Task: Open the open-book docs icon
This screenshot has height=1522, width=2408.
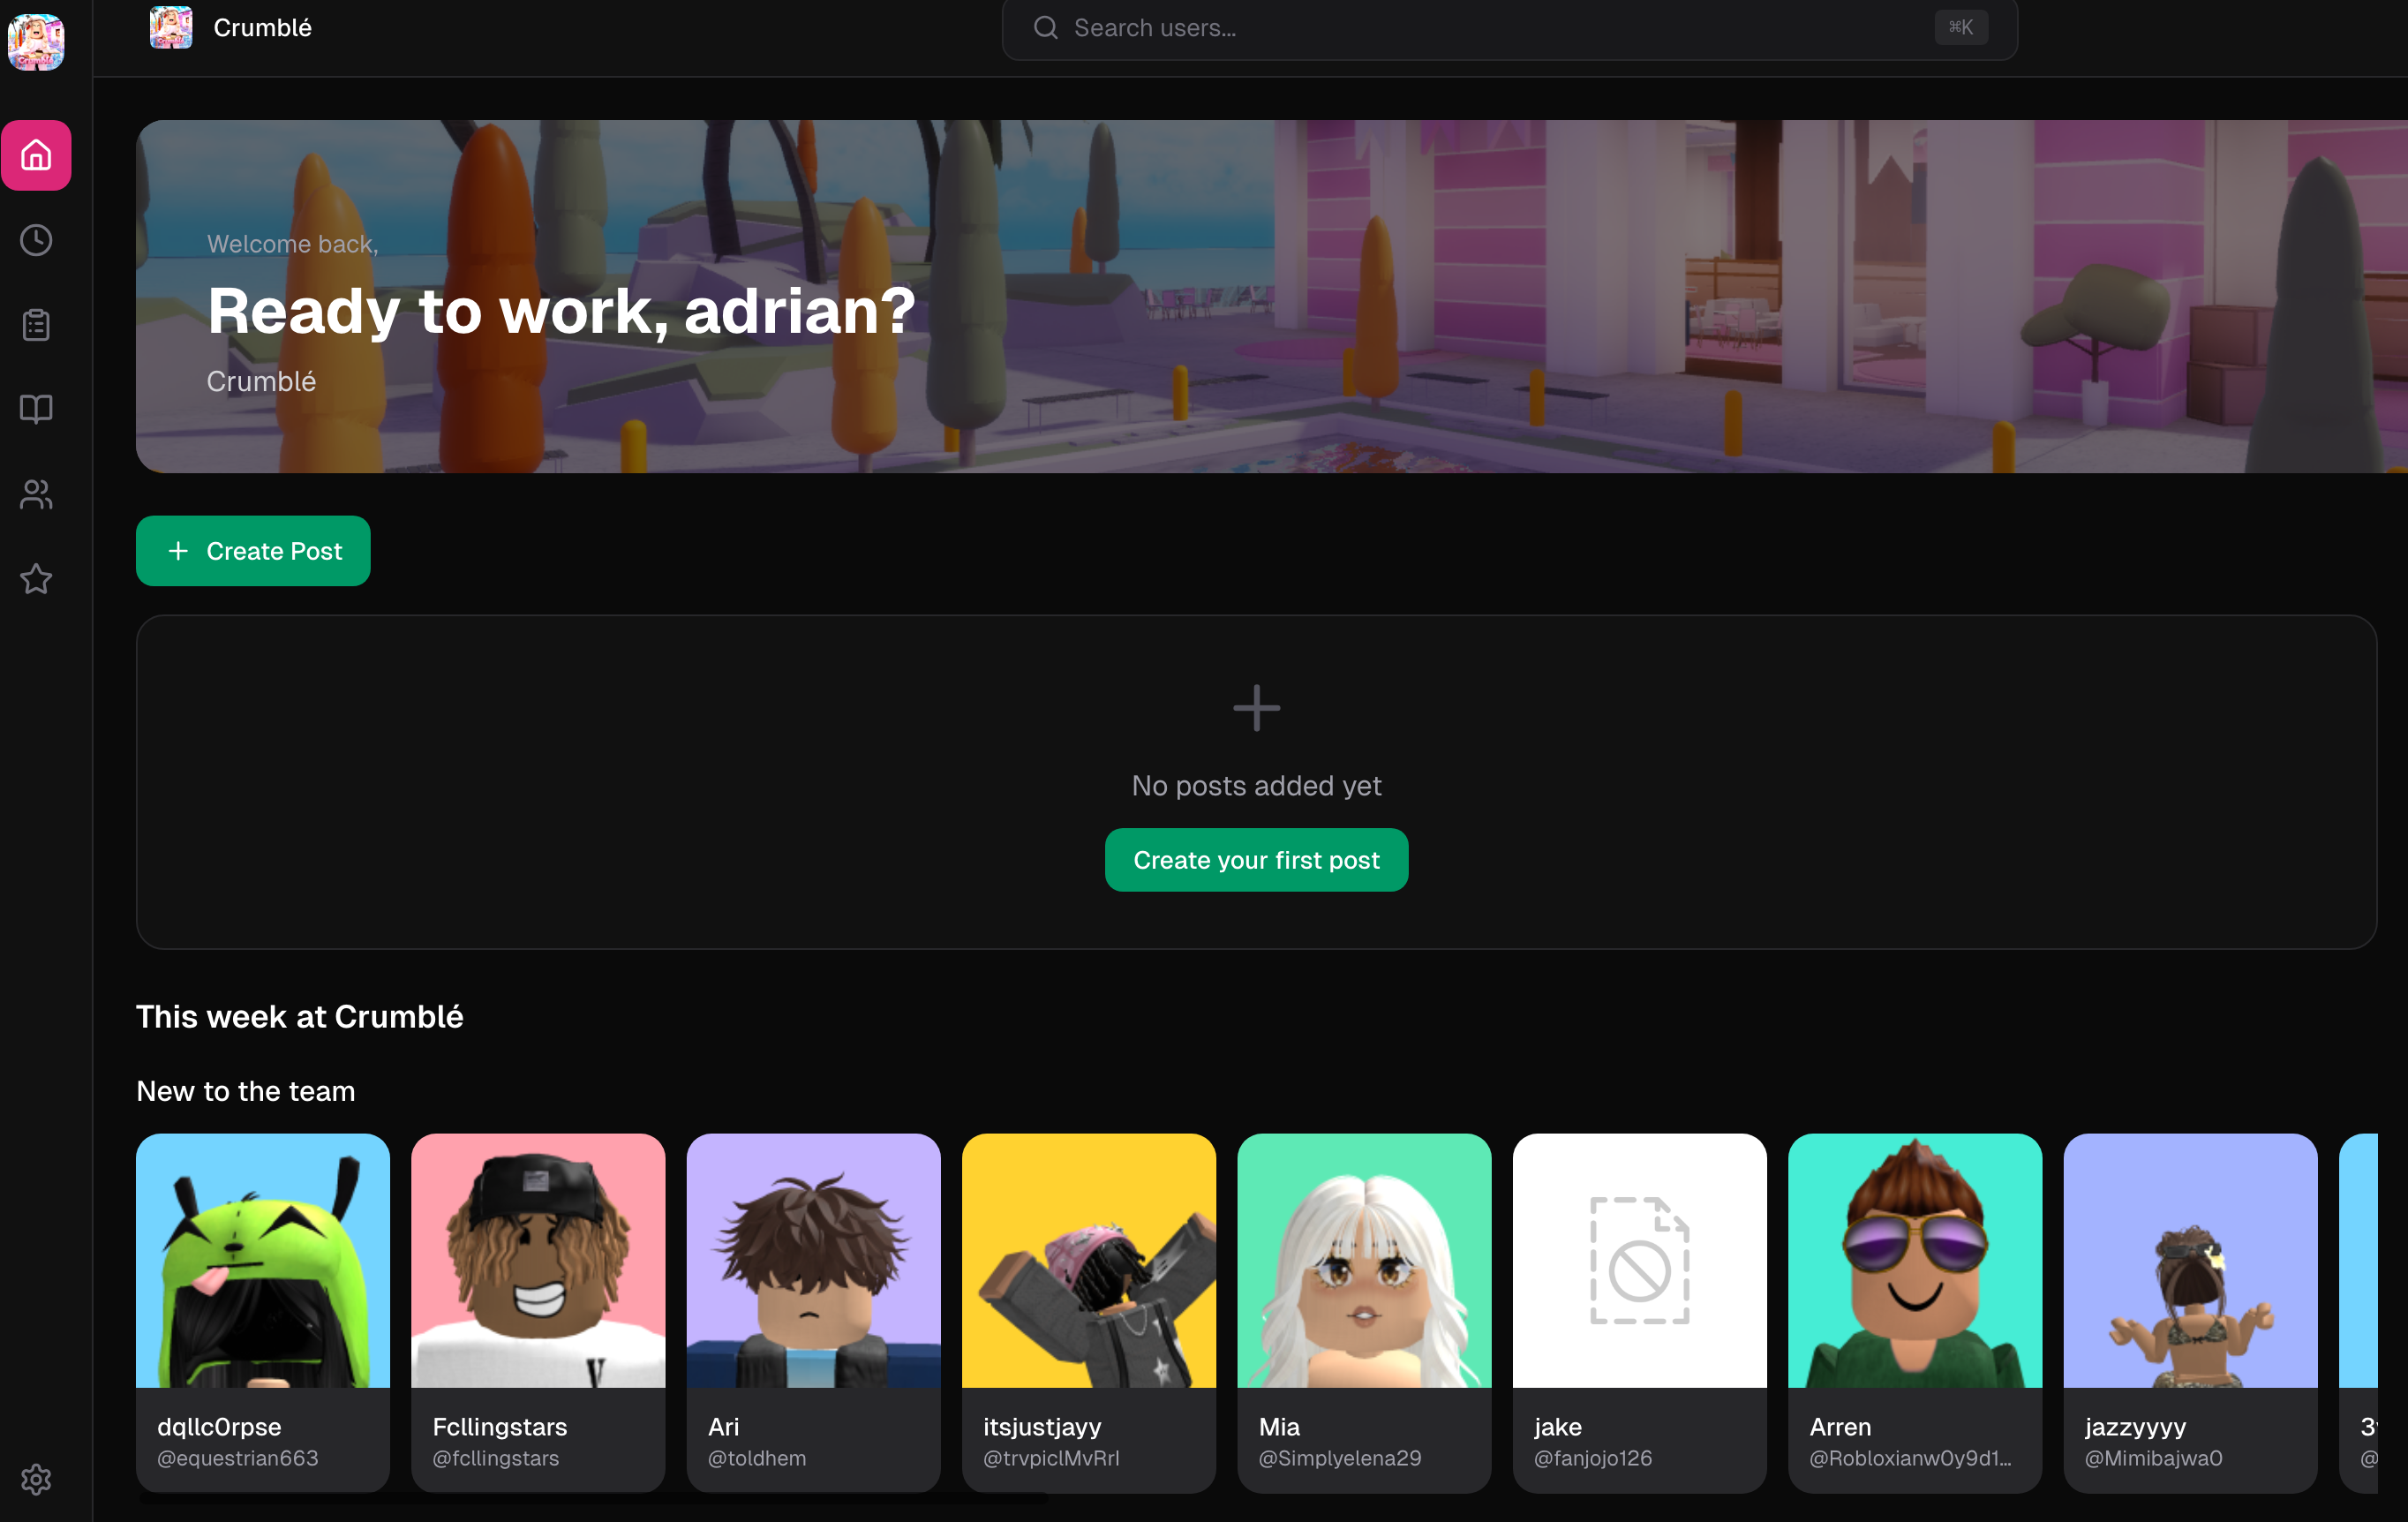Action: click(x=36, y=409)
